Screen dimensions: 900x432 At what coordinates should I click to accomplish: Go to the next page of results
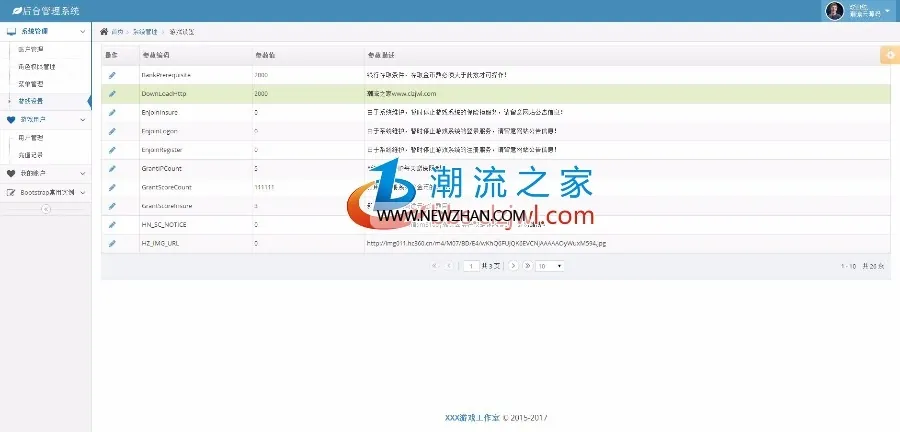(513, 266)
